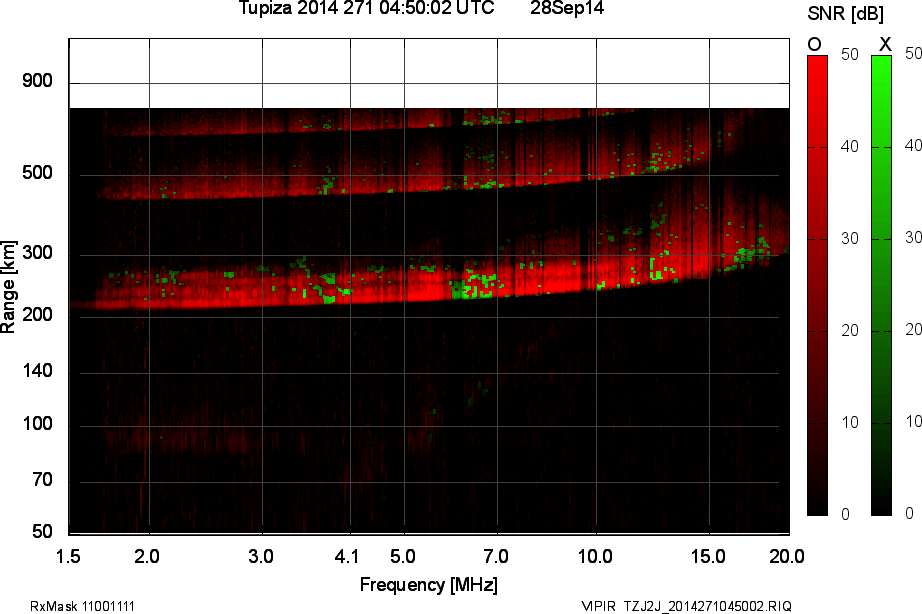Image resolution: width=922 pixels, height=614 pixels.
Task: Click the 'VIPIR' label in the footer
Action: click(x=599, y=606)
